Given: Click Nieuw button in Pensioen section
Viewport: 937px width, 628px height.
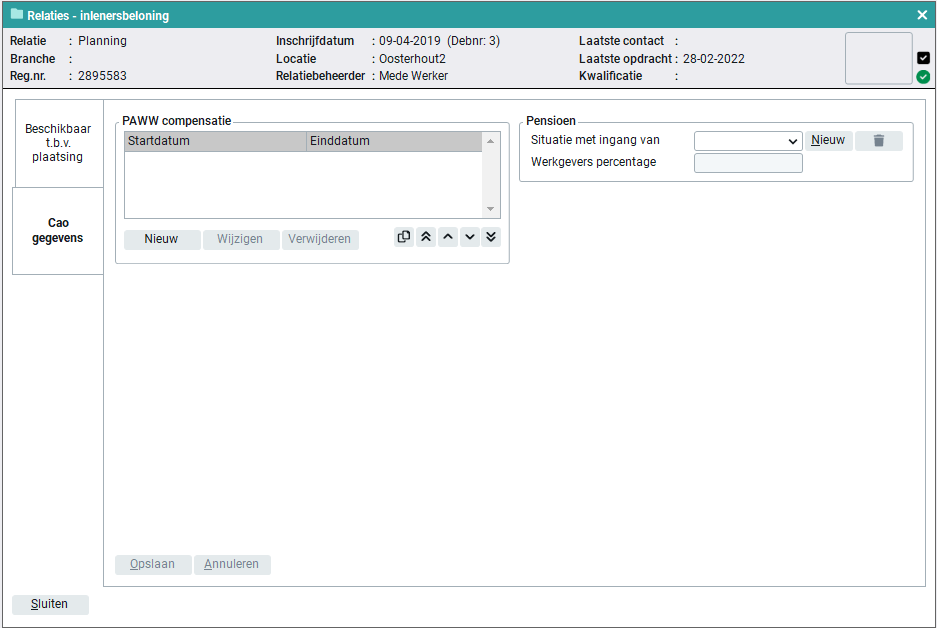Looking at the screenshot, I should click(828, 141).
